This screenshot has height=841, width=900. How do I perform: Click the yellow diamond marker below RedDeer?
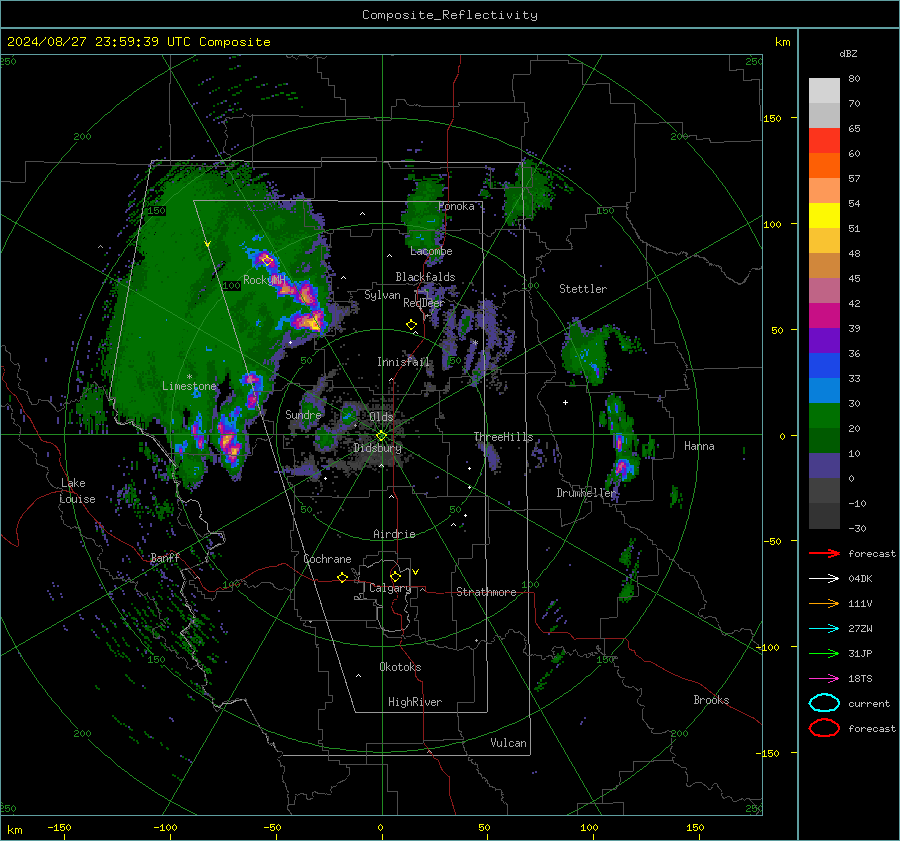tap(411, 325)
